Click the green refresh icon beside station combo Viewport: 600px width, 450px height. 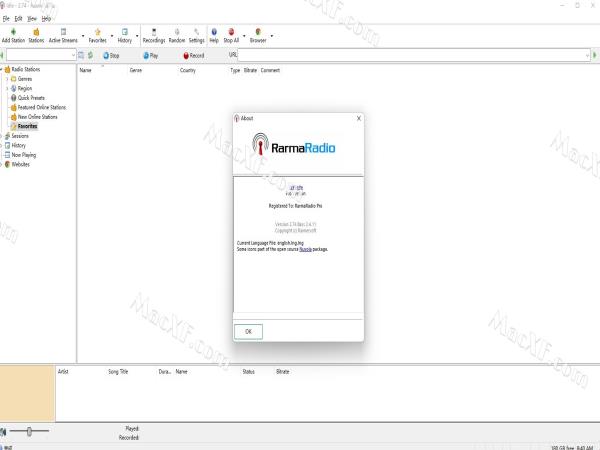pos(91,55)
